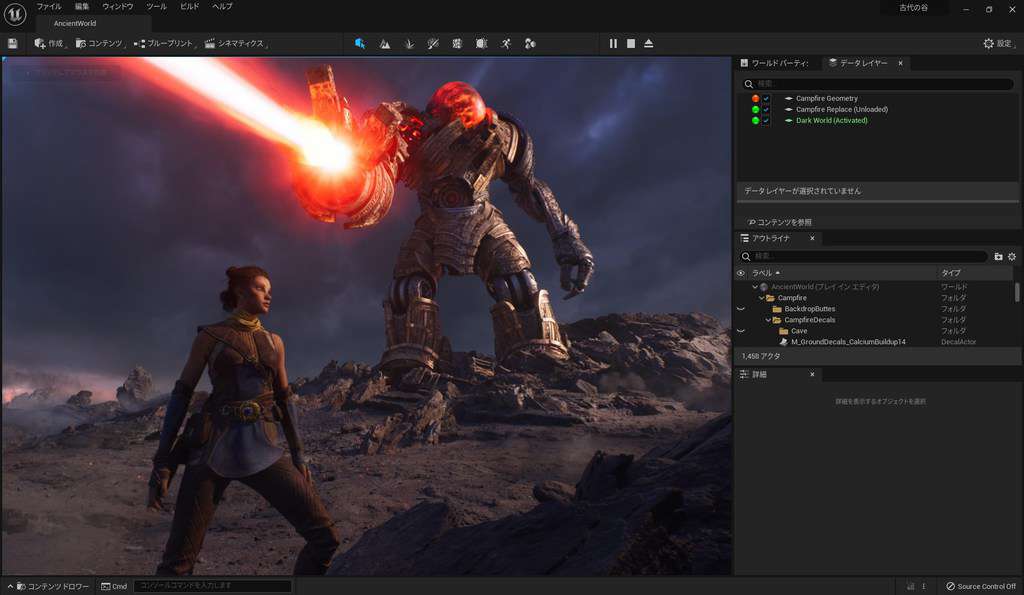Toggle the Campfire Replace (Unloaded) layer checkbox
The height and width of the screenshot is (595, 1024).
pyautogui.click(x=766, y=110)
